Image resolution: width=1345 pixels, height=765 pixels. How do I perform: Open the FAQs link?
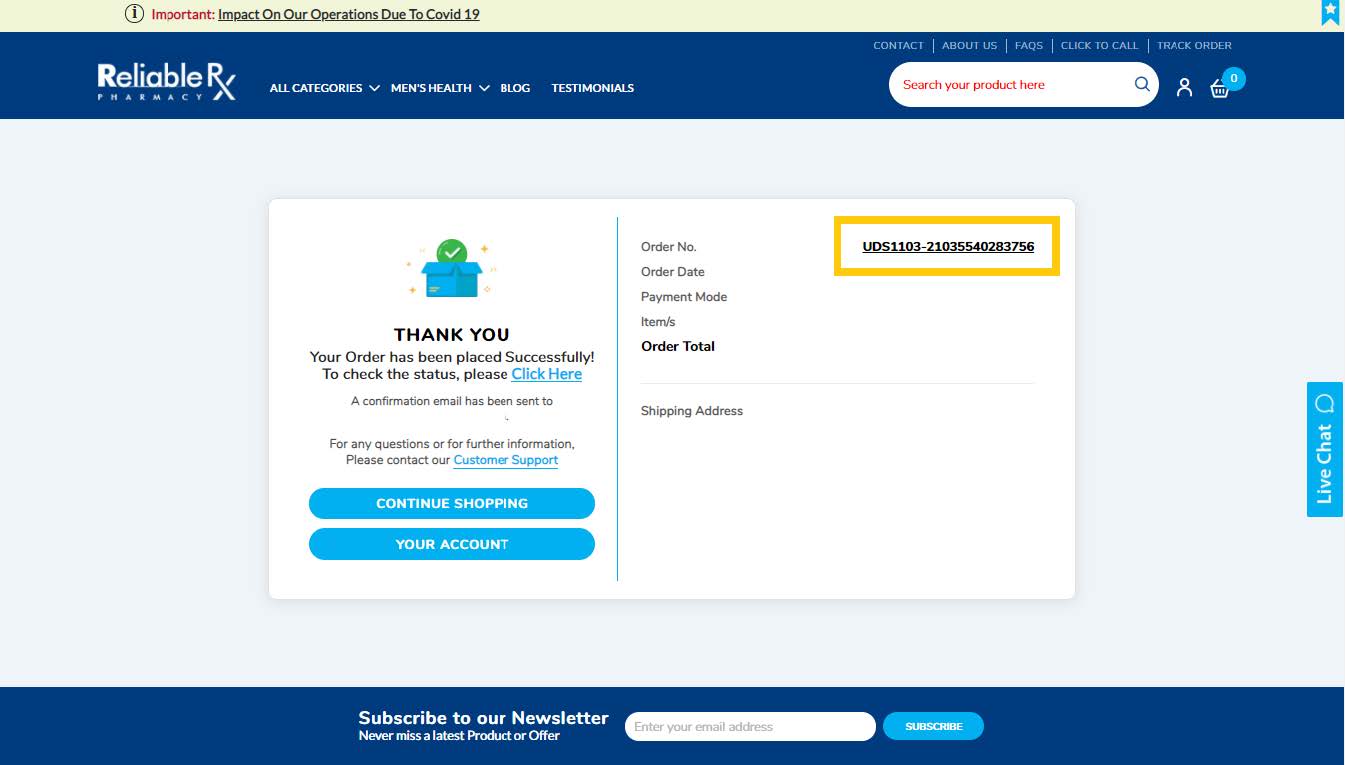(1029, 46)
